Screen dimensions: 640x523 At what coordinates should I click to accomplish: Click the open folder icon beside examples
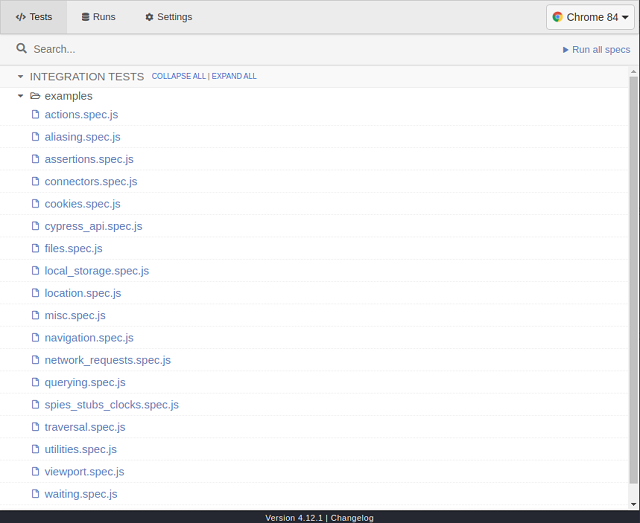(x=35, y=96)
